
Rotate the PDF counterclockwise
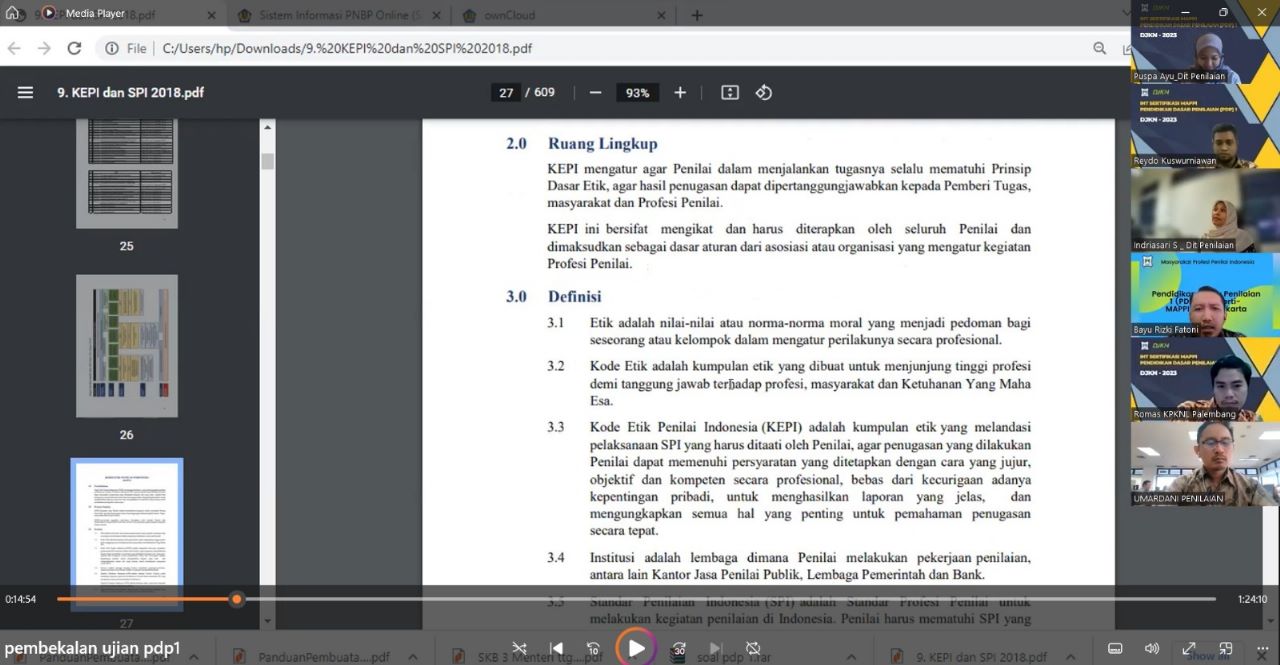click(764, 93)
